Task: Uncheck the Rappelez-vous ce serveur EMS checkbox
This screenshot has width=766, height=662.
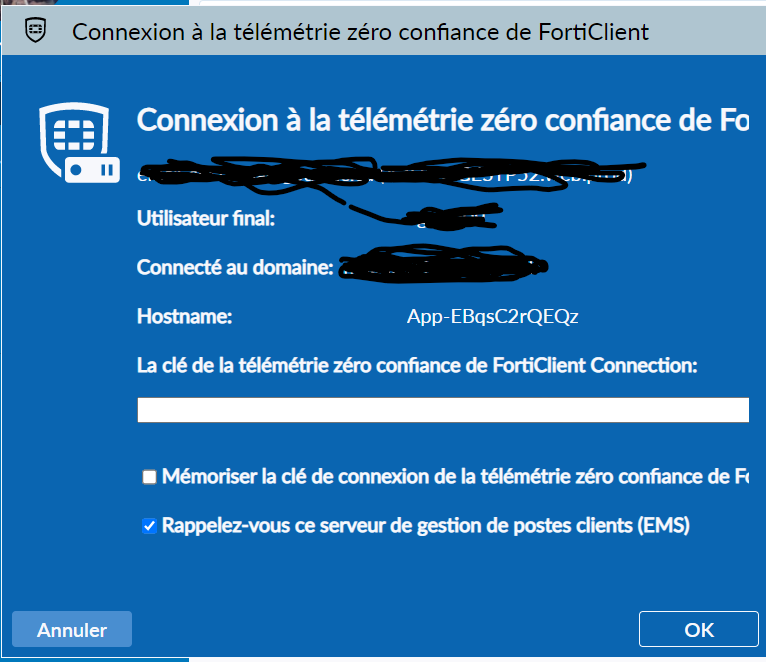Action: (149, 526)
